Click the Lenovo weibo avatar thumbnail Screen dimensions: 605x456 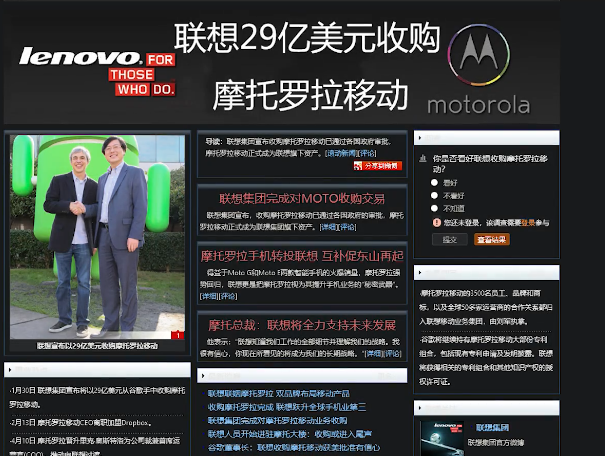(442, 438)
